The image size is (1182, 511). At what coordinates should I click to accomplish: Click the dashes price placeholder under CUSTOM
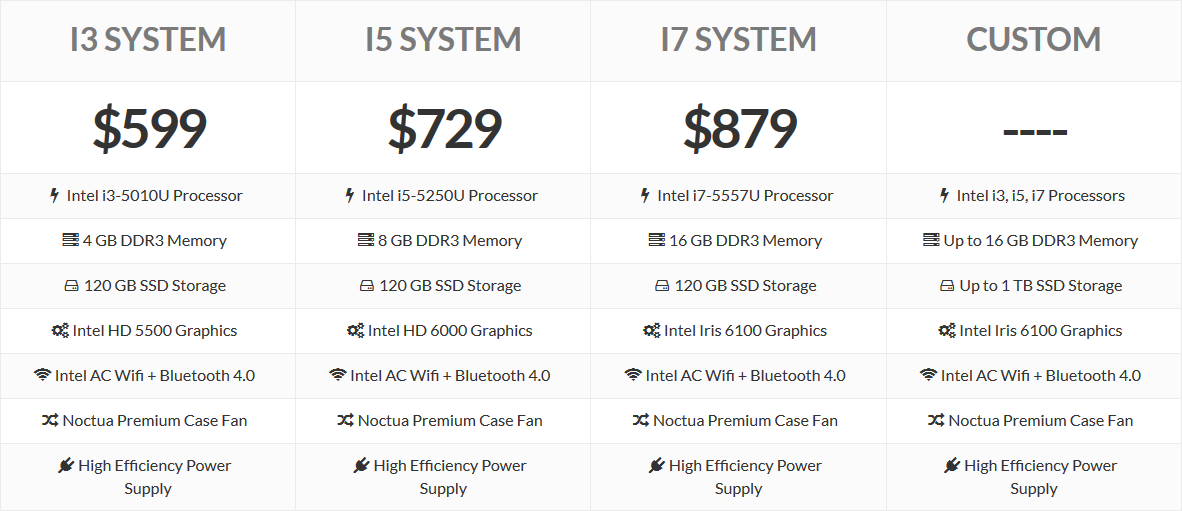1034,132
